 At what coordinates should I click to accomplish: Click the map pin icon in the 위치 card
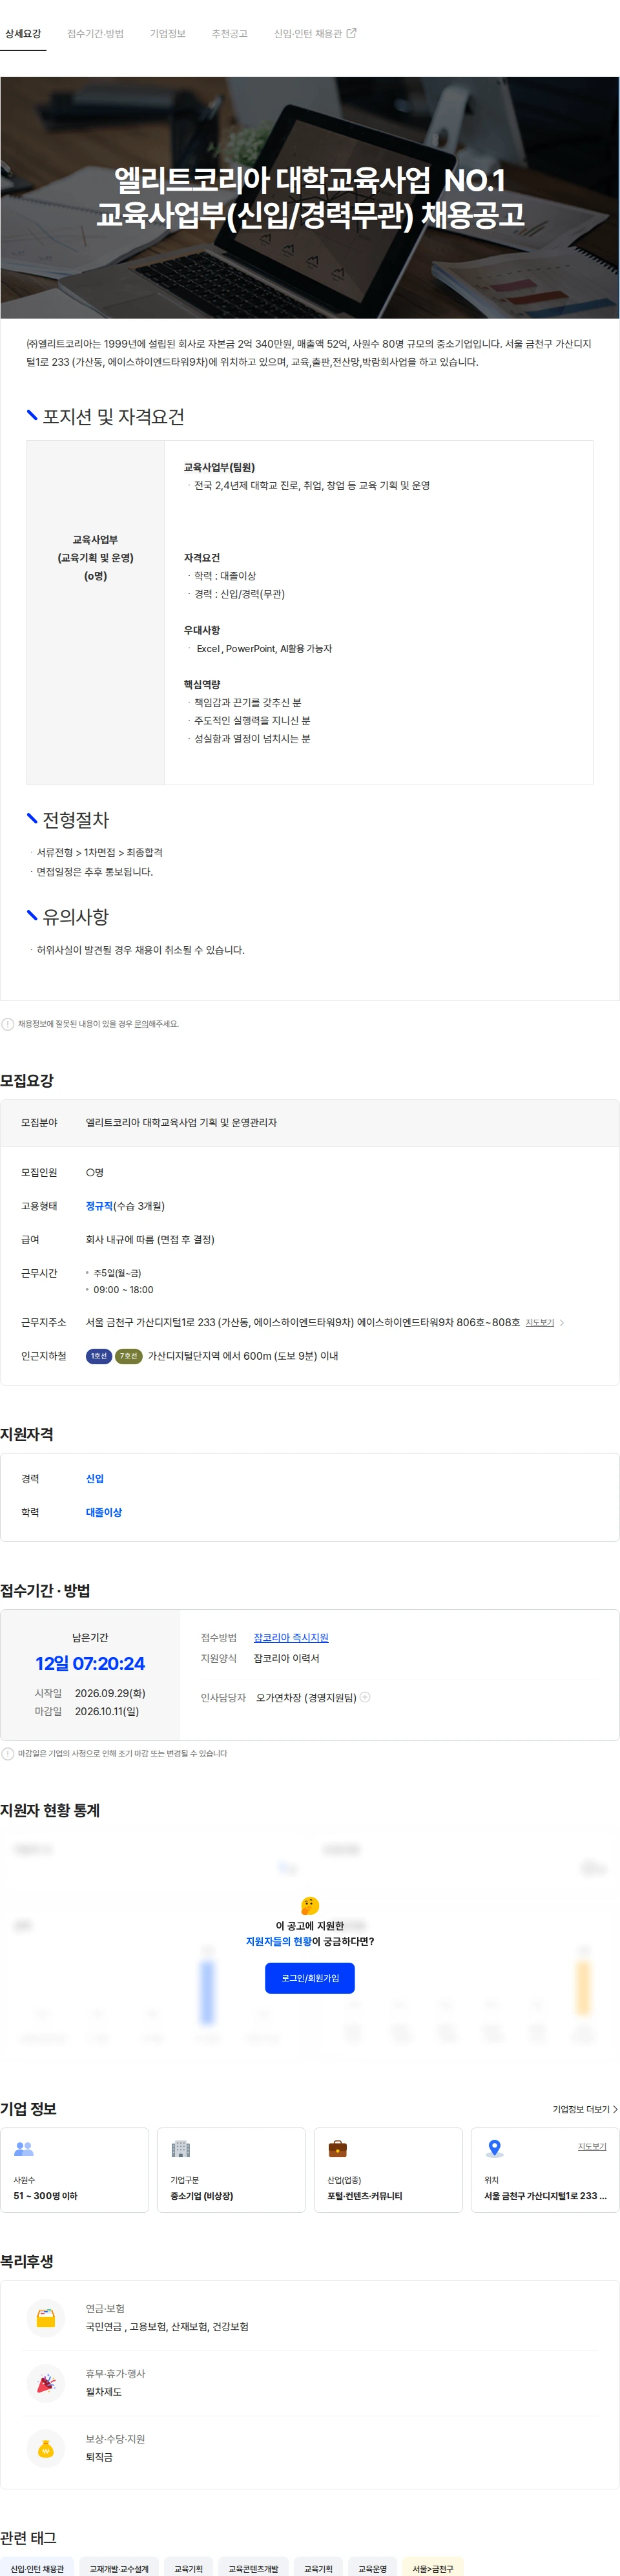[494, 2148]
